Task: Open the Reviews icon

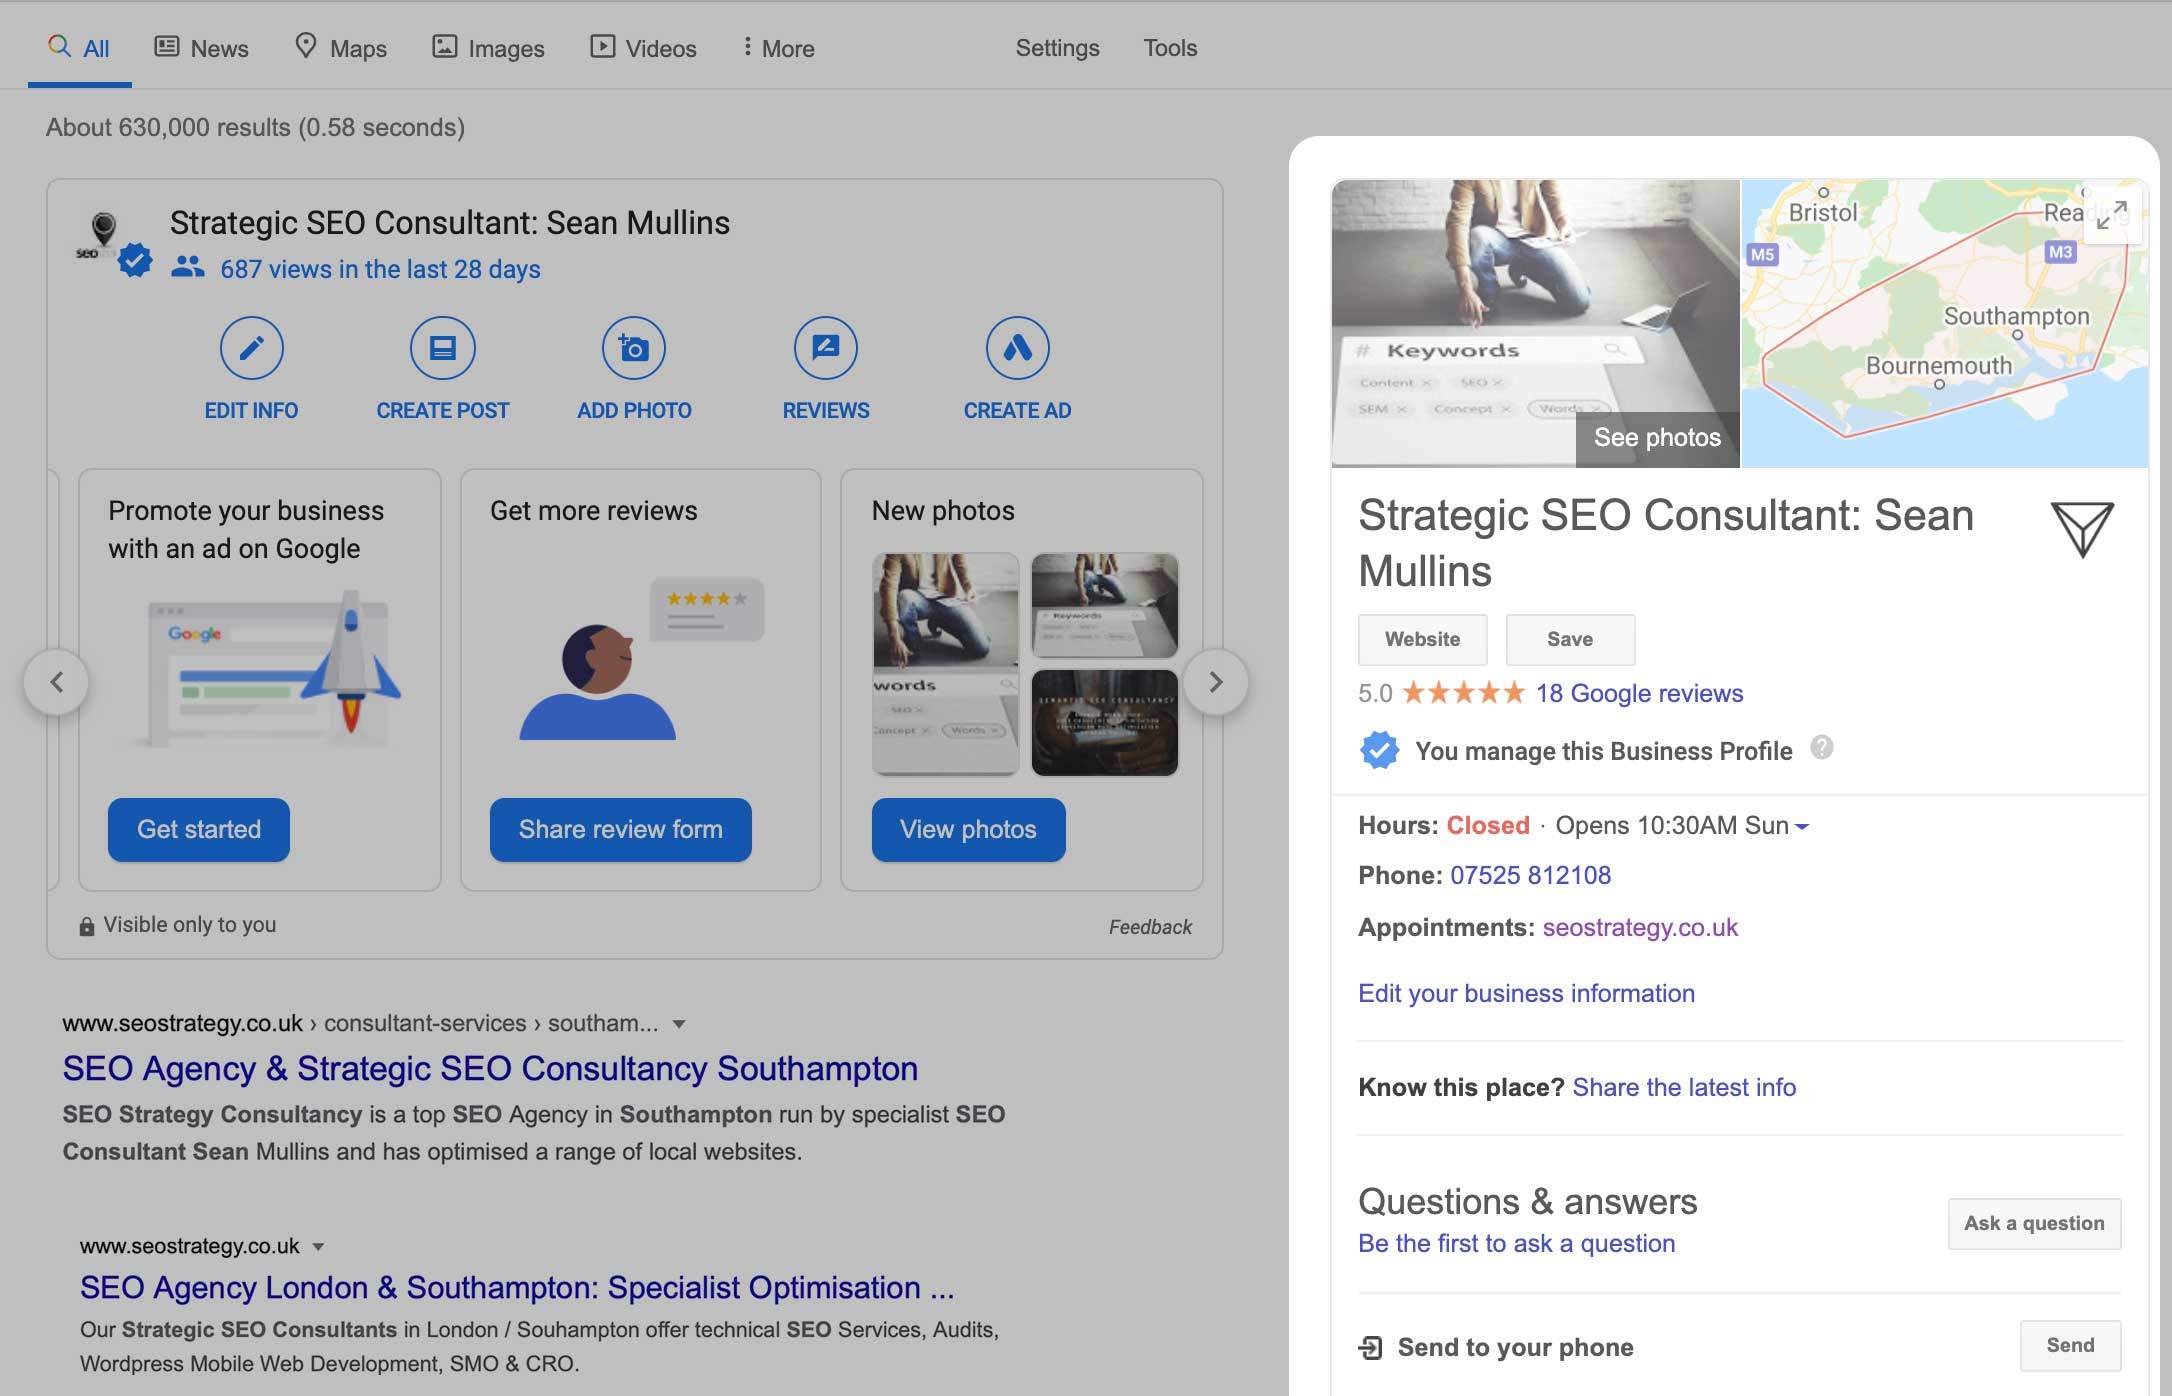Action: [x=826, y=348]
